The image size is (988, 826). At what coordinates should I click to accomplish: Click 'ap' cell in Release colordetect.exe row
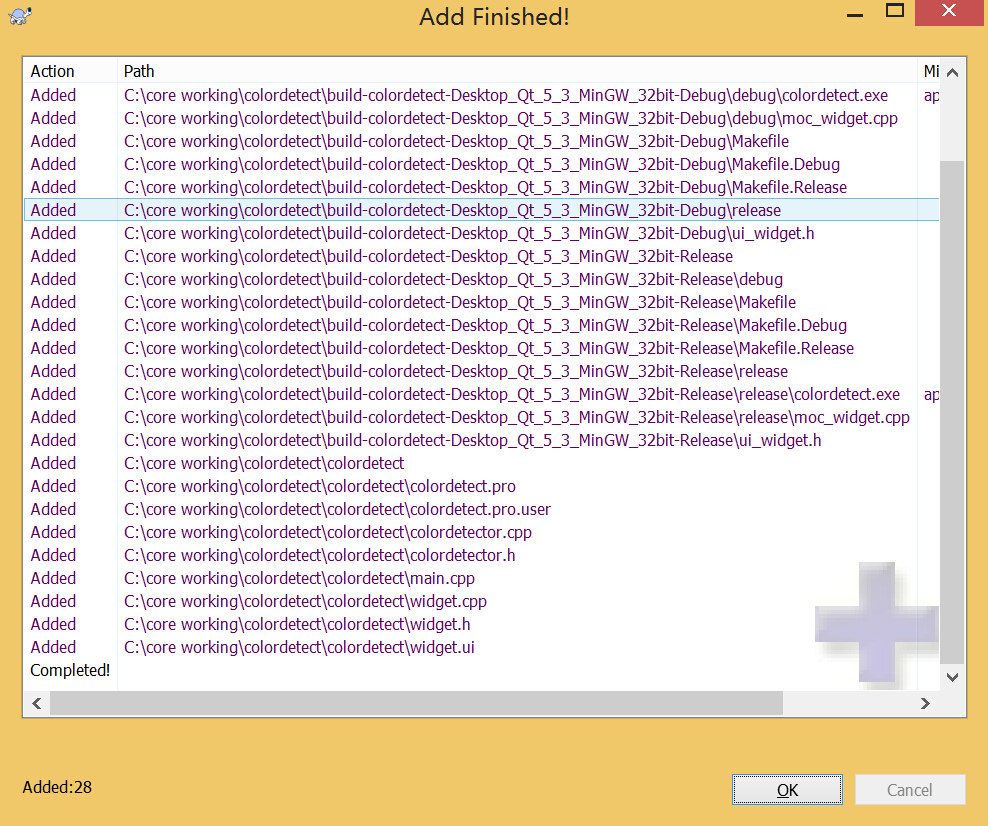[x=931, y=395]
